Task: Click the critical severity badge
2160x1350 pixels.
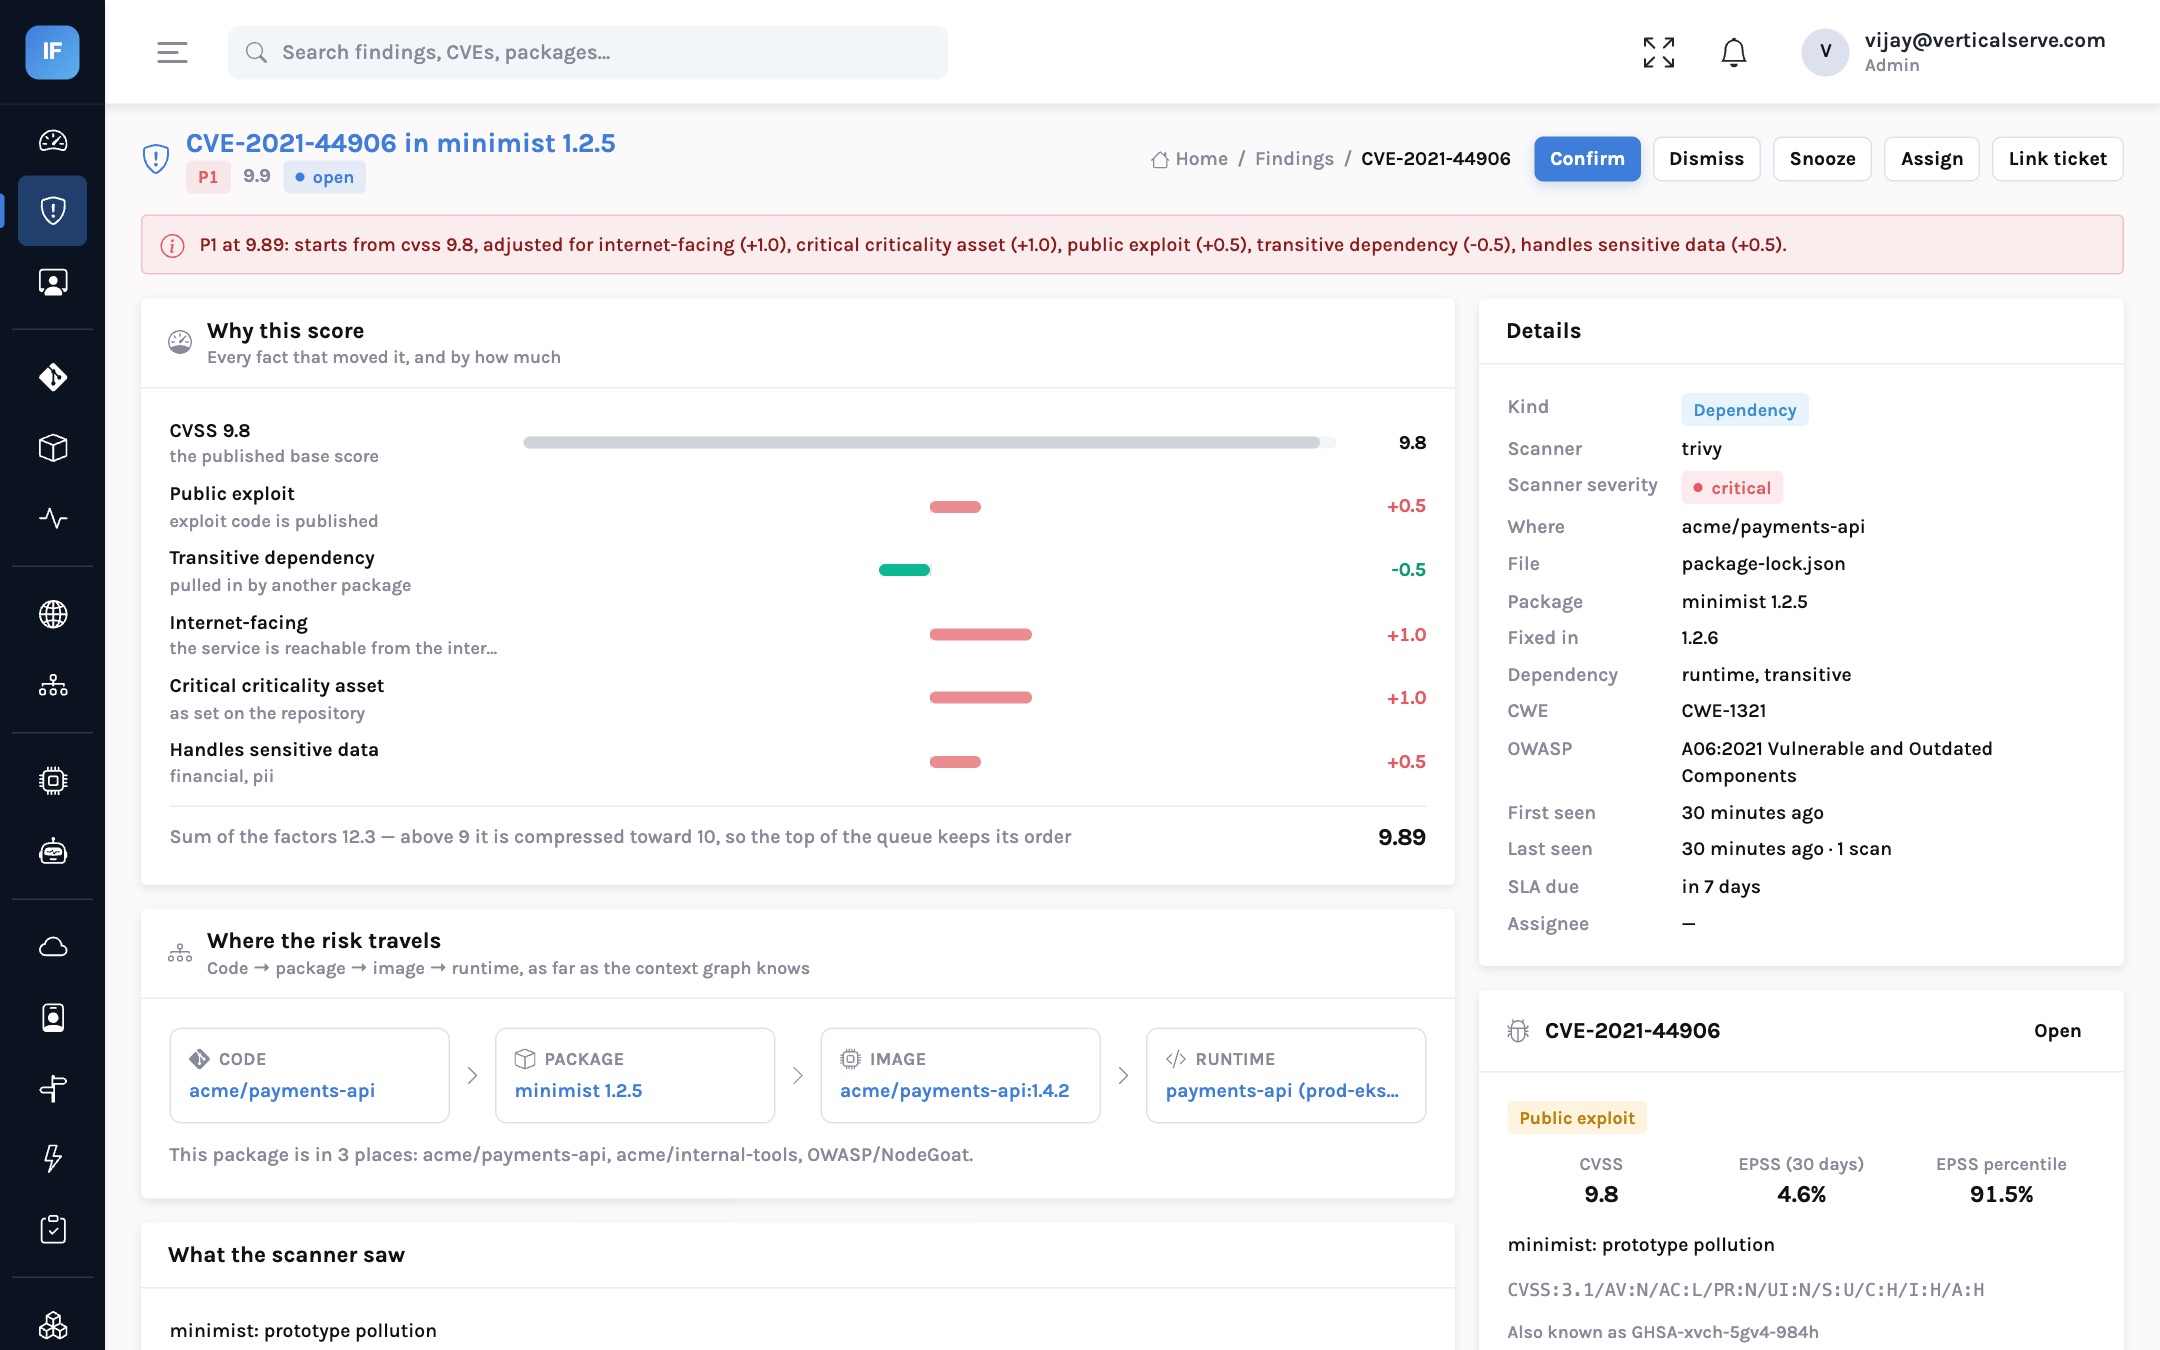Action: [x=1731, y=488]
